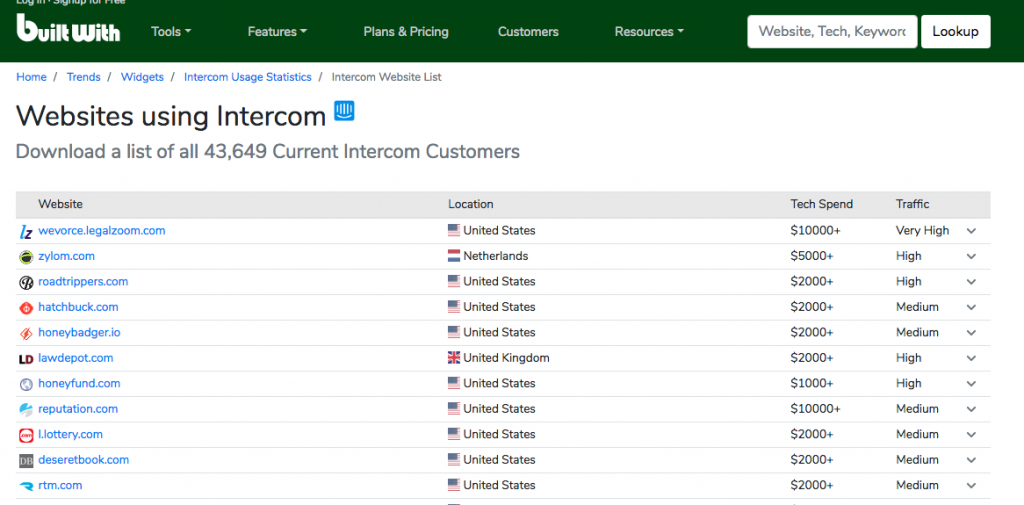This screenshot has height=505, width=1024.
Task: Click the US flag in reputation.com row
Action: tap(454, 409)
